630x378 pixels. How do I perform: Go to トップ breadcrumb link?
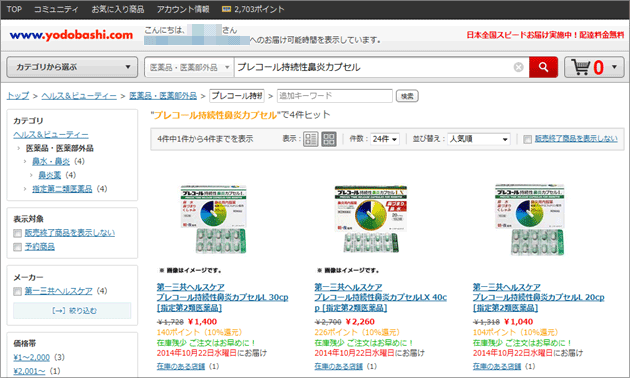tap(18, 96)
